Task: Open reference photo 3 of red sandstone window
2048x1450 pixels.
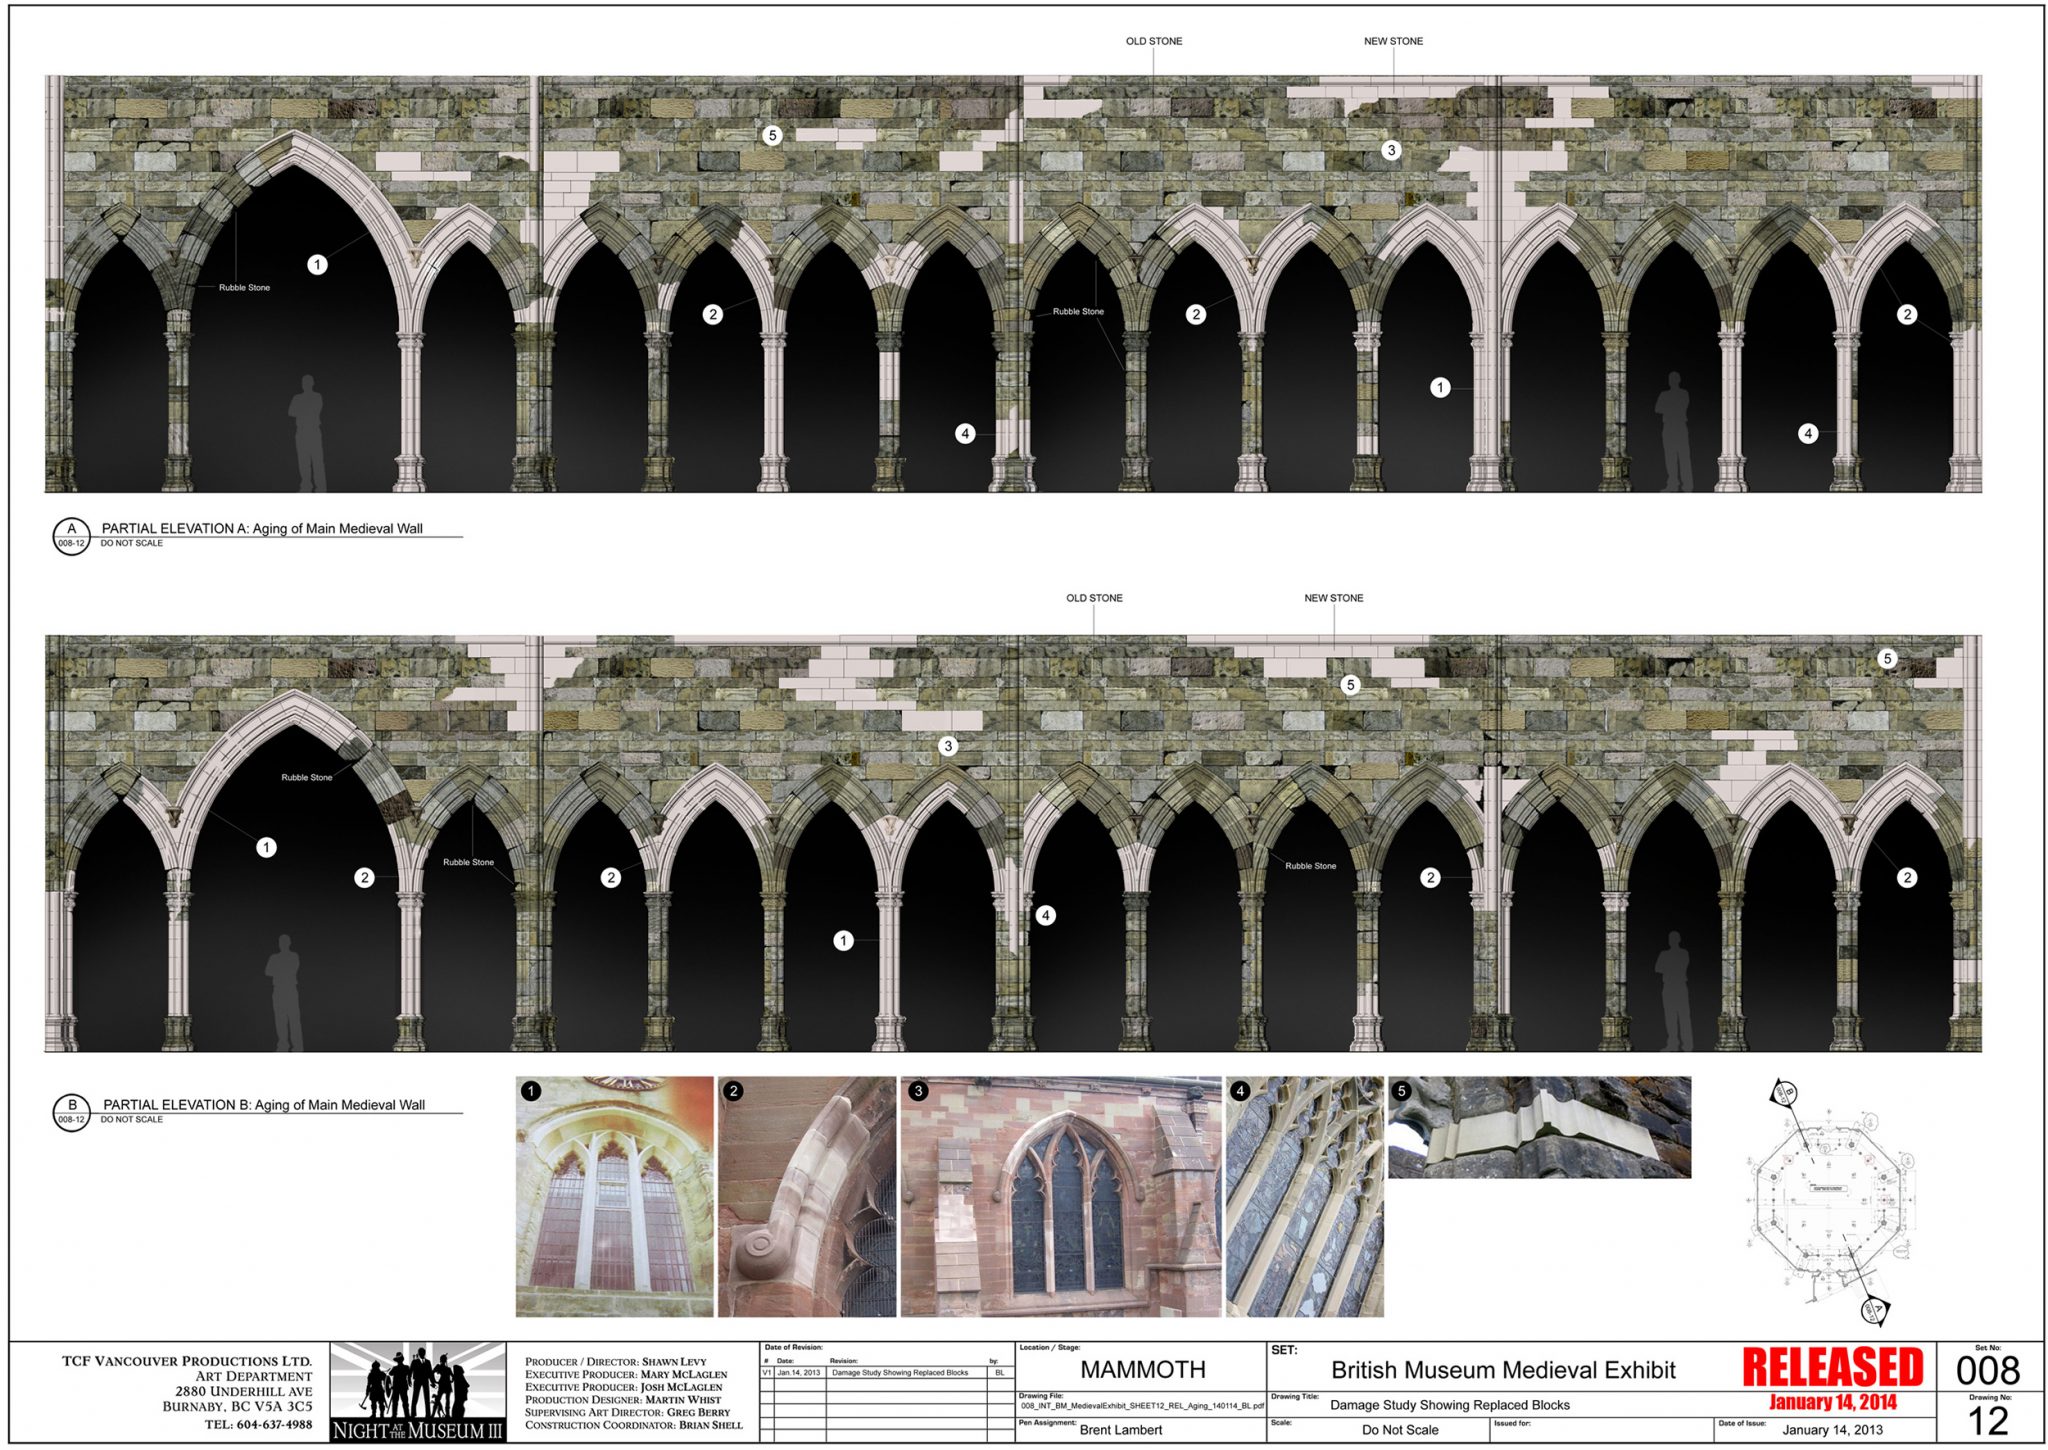Action: [x=1060, y=1196]
